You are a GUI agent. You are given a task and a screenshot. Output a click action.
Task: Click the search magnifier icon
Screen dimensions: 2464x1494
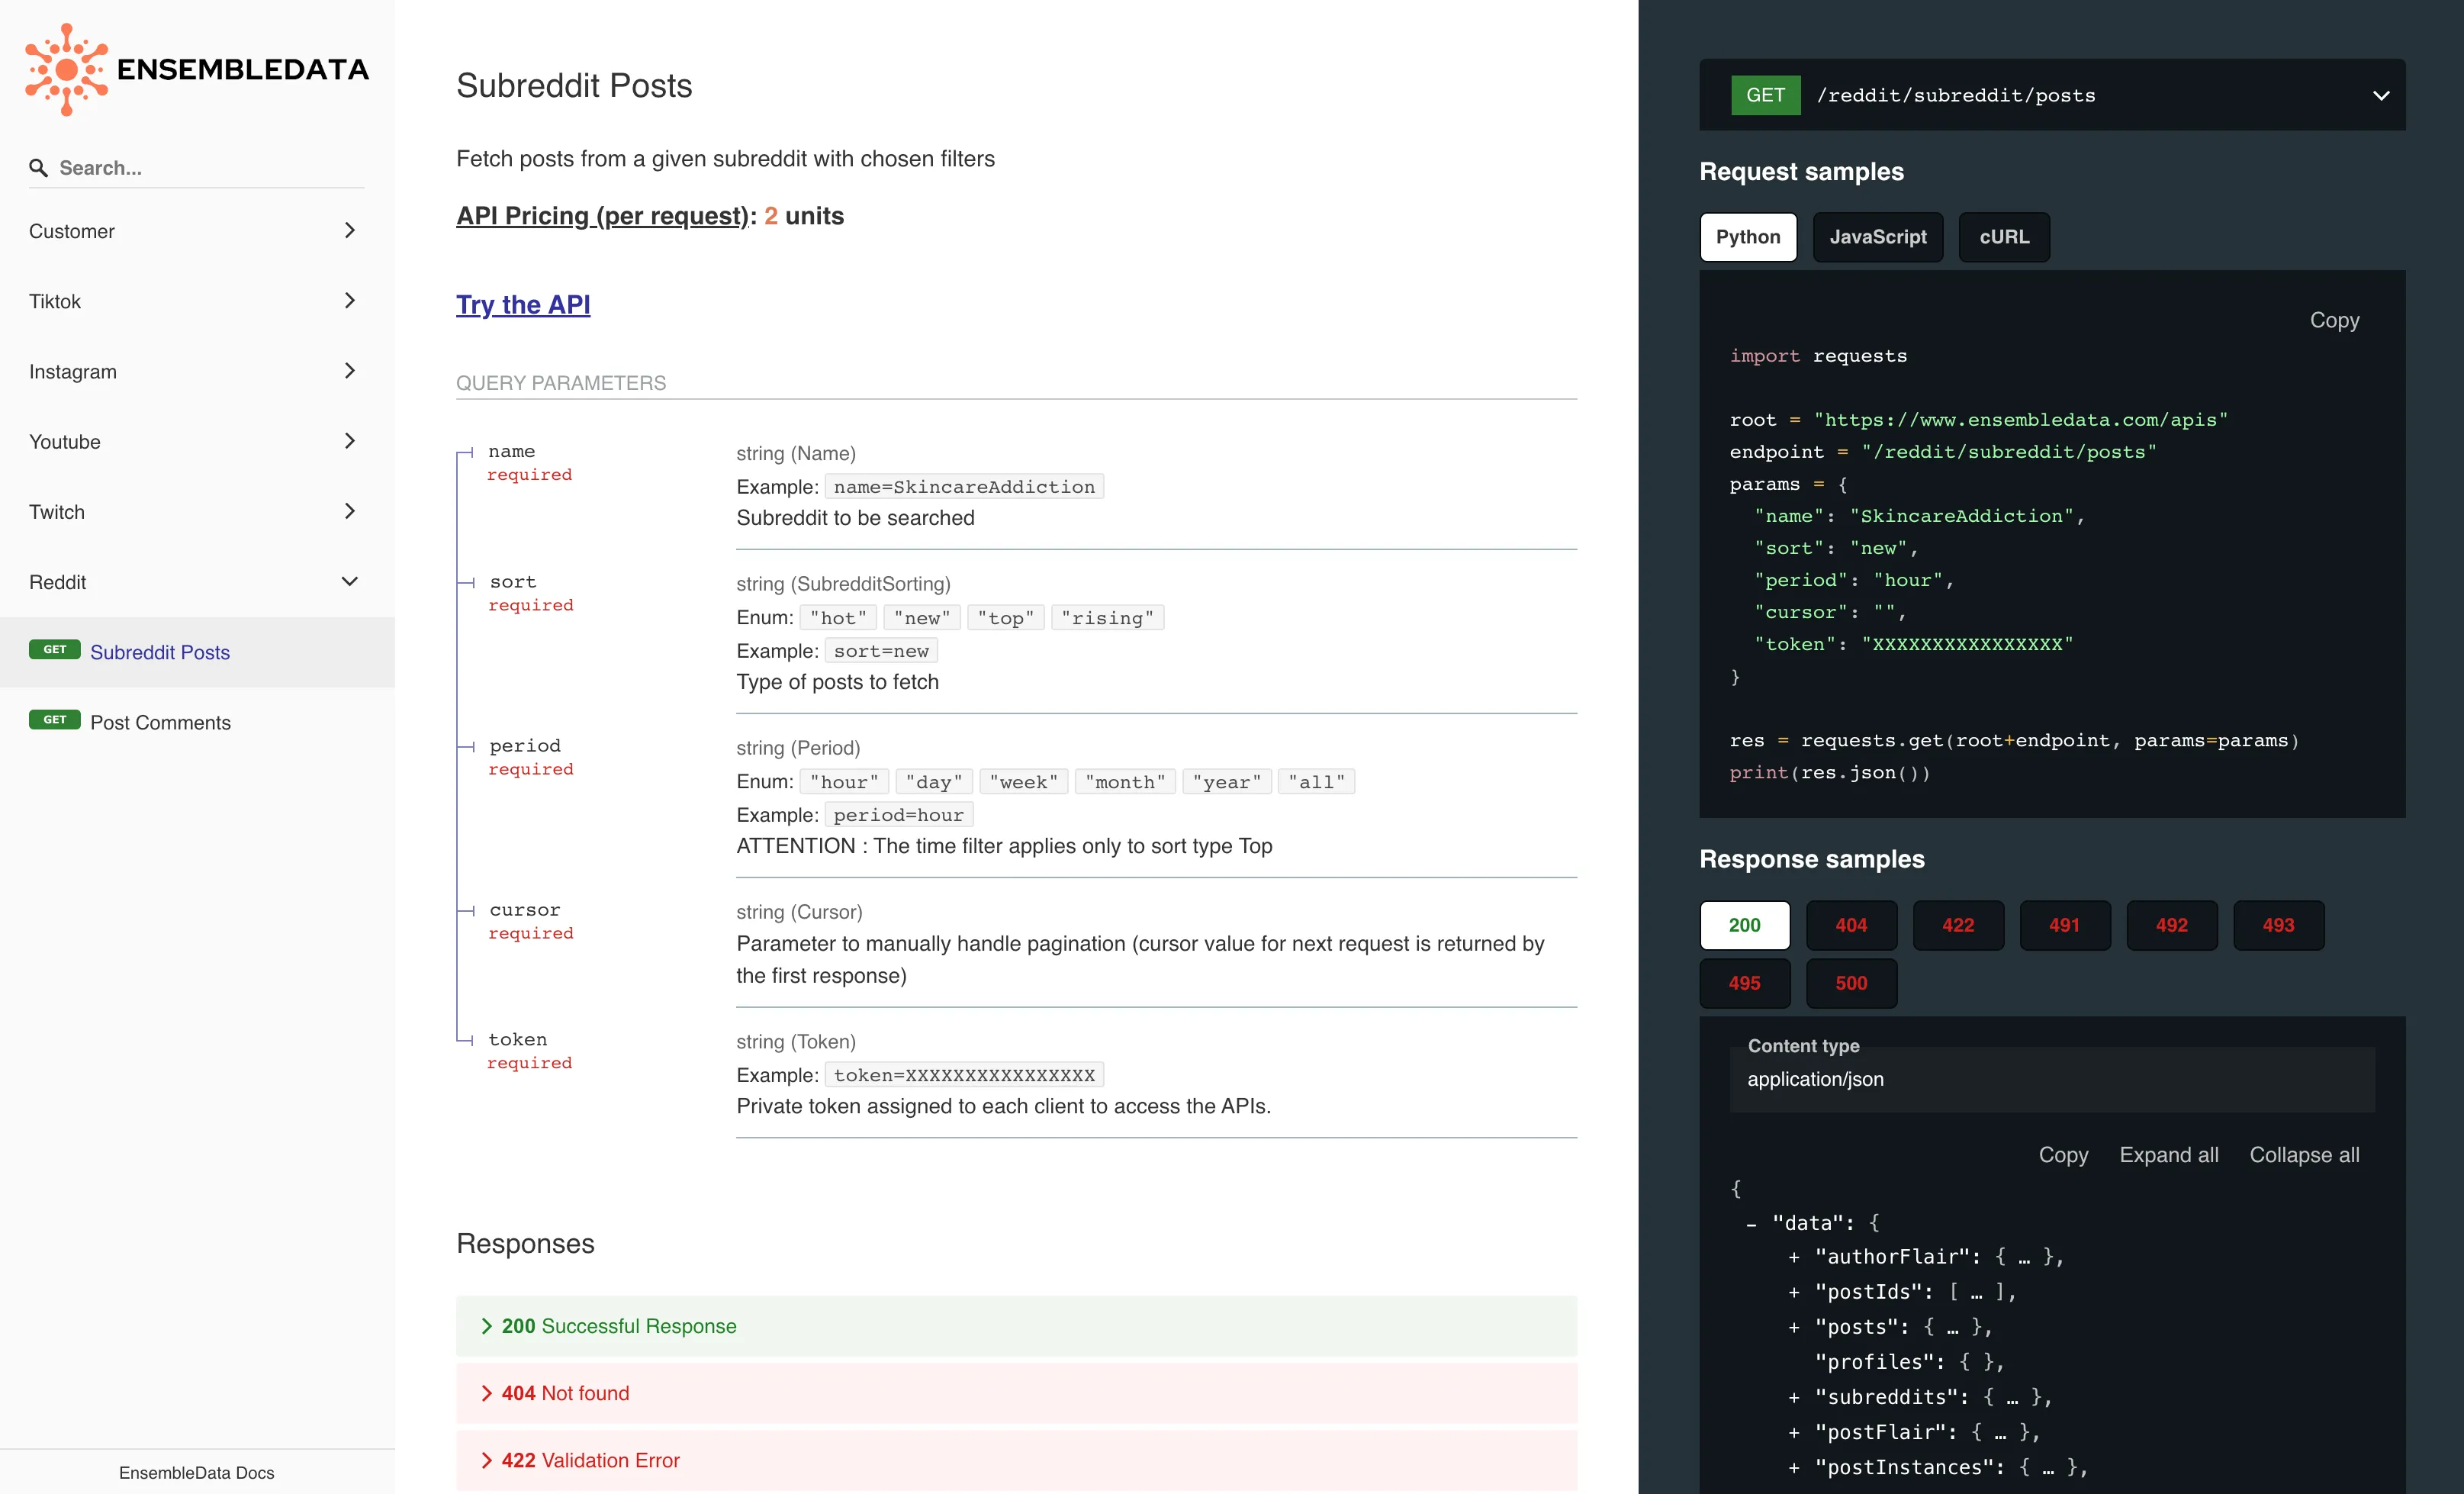tap(38, 168)
